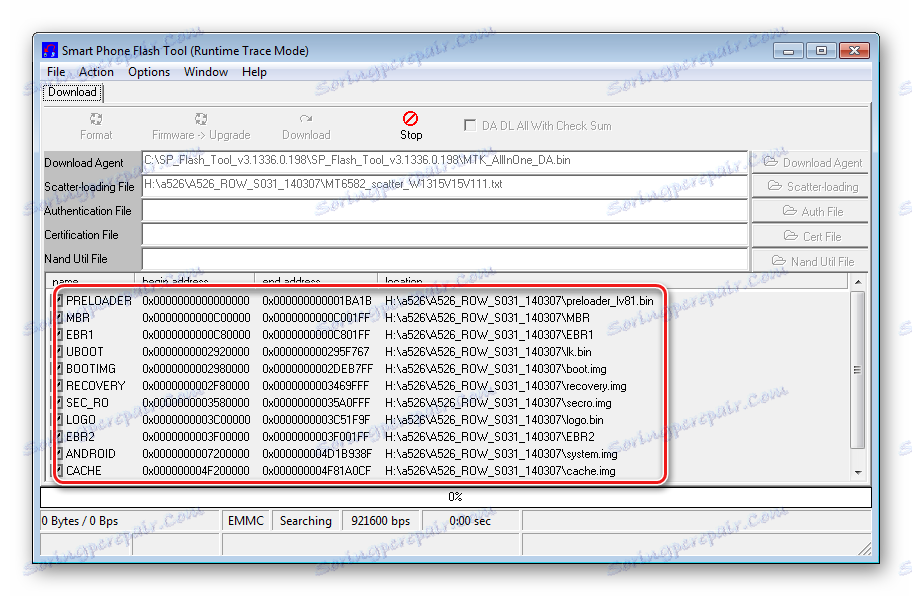Minimize the Smart Phone Flash Tool window
Screen dimensions: 912x596
click(788, 51)
